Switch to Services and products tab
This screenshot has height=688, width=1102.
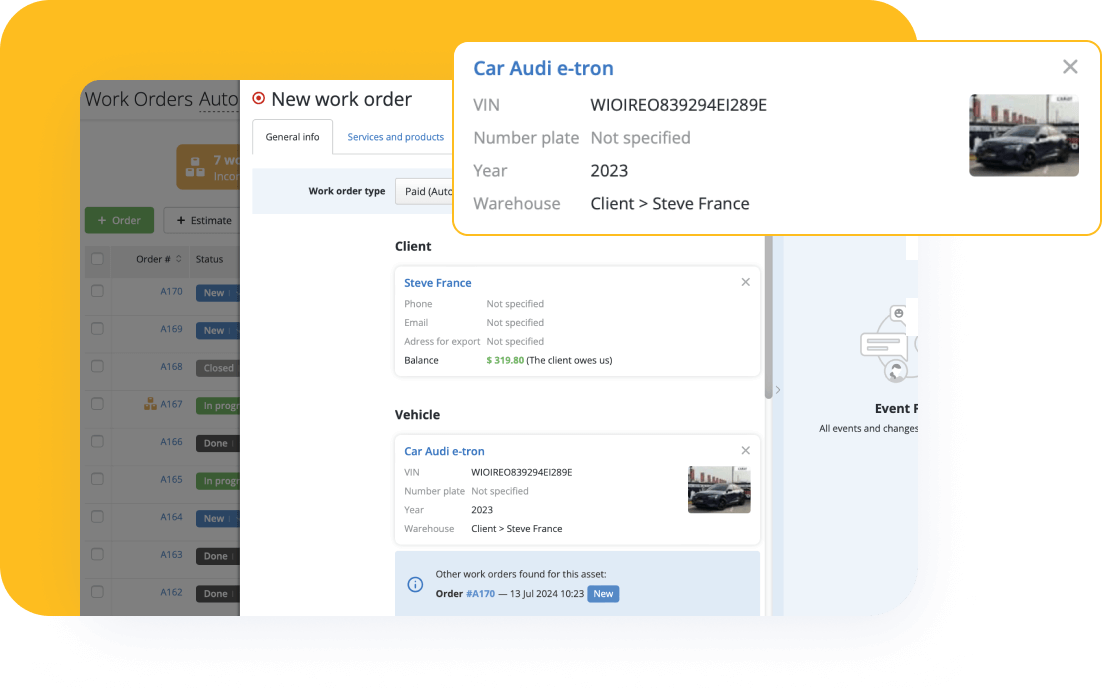pos(396,137)
